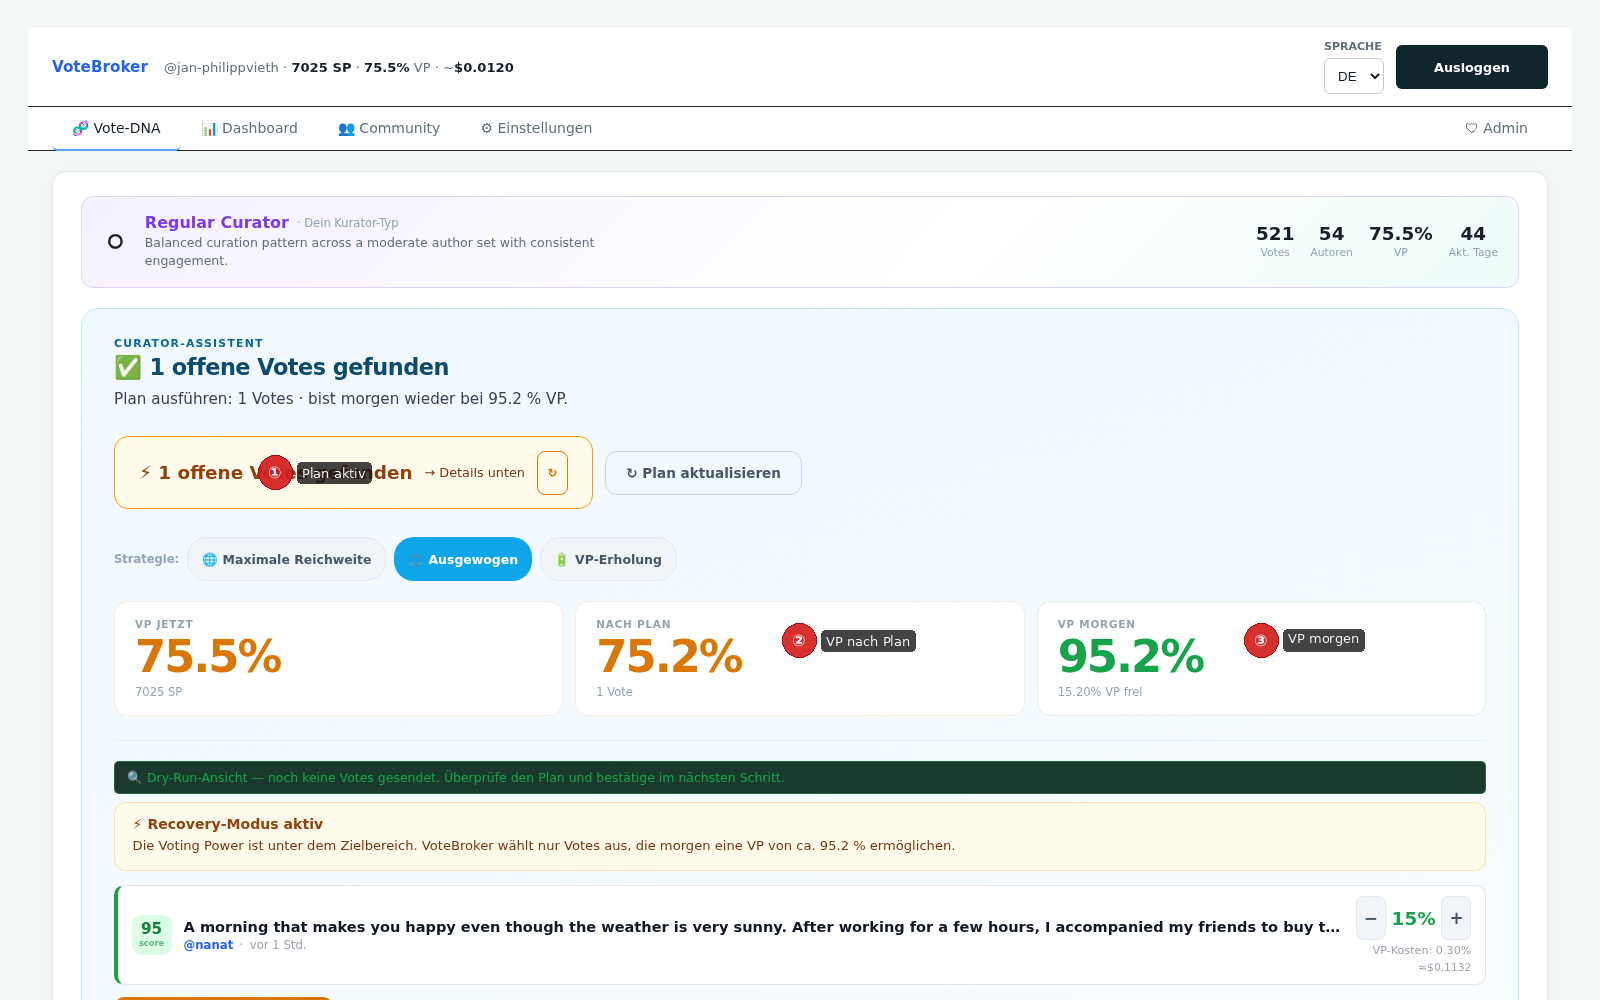Image resolution: width=1600 pixels, height=1000 pixels.
Task: Open the Sprache language dropdown
Action: click(x=1353, y=76)
